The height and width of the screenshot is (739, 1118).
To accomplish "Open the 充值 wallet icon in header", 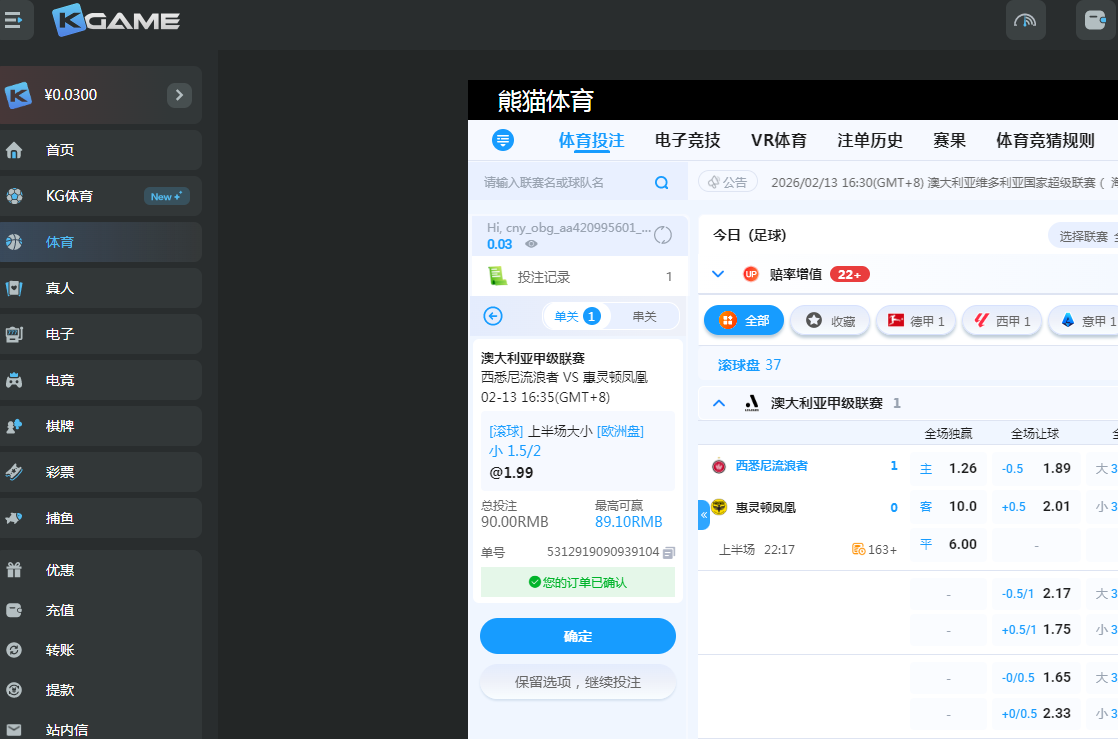I will (x=1095, y=20).
